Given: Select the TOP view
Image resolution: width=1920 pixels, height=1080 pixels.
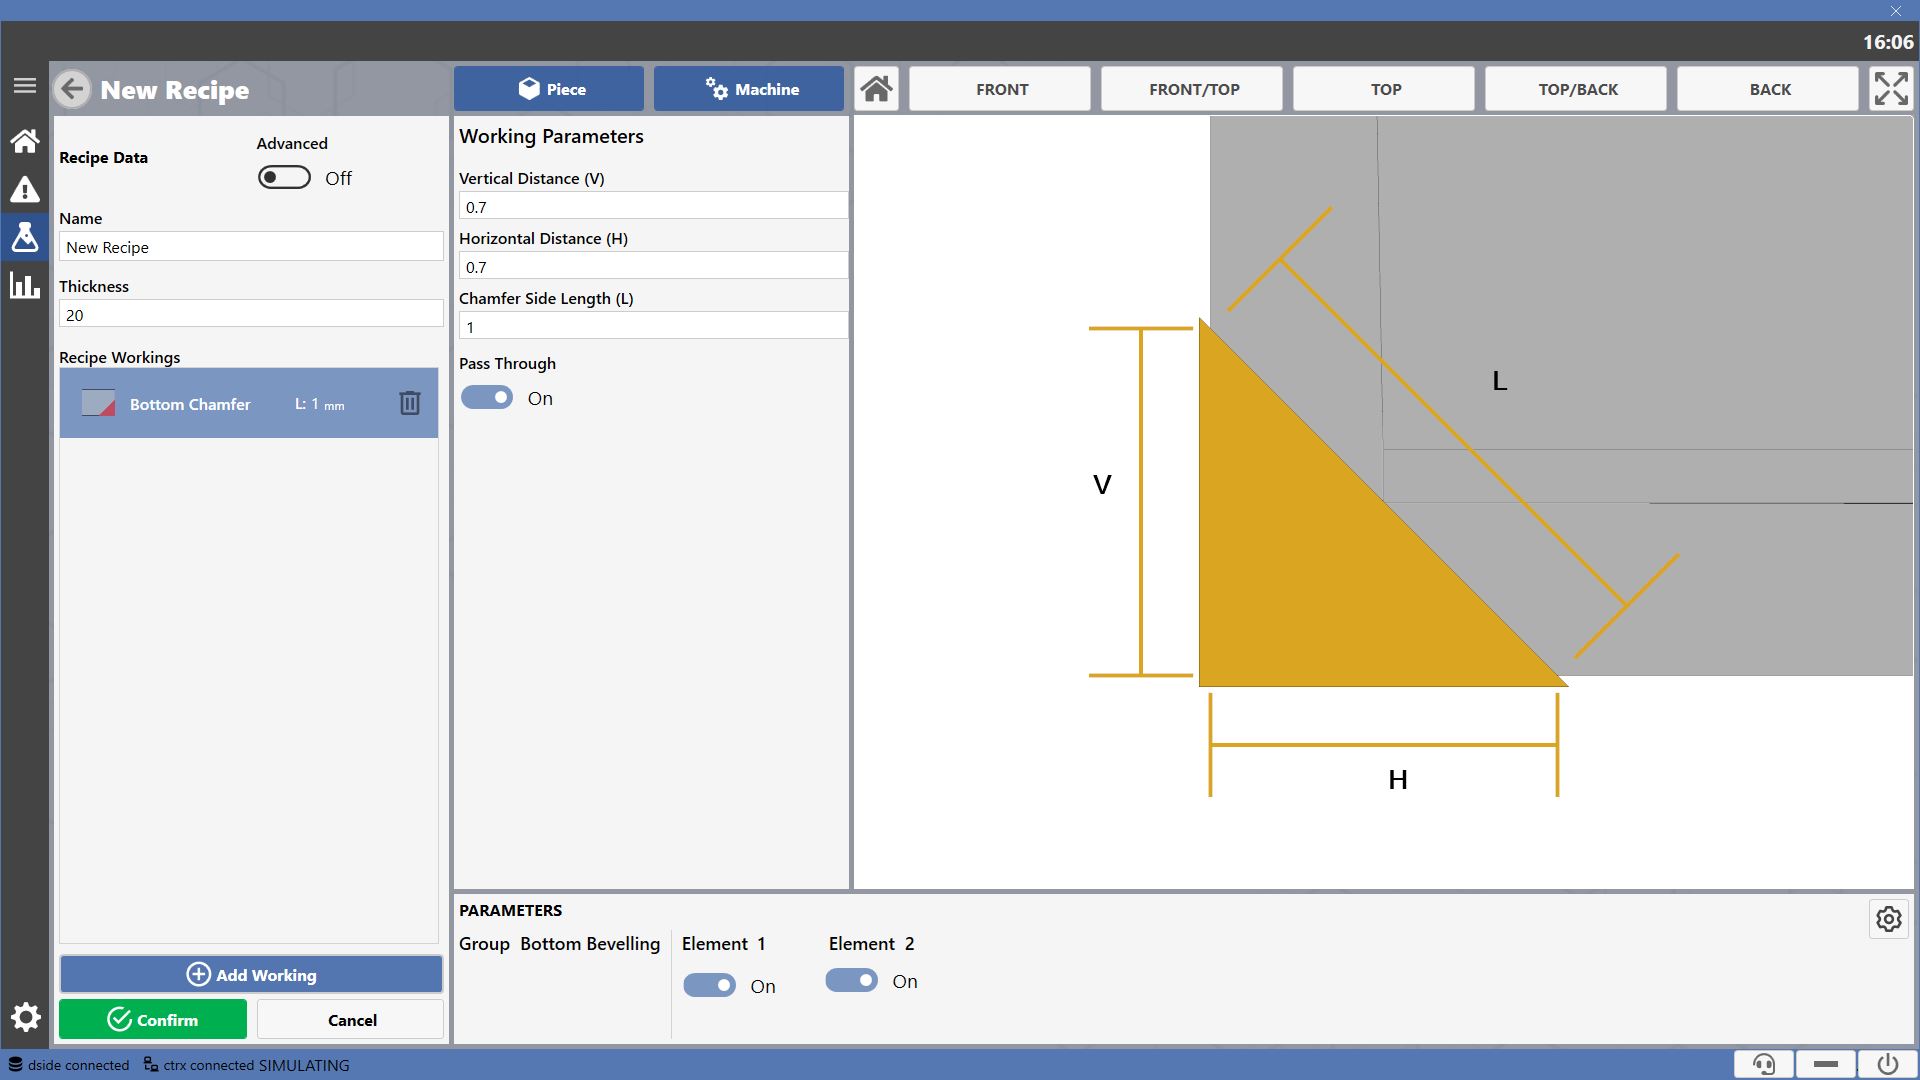Looking at the screenshot, I should (x=1384, y=89).
